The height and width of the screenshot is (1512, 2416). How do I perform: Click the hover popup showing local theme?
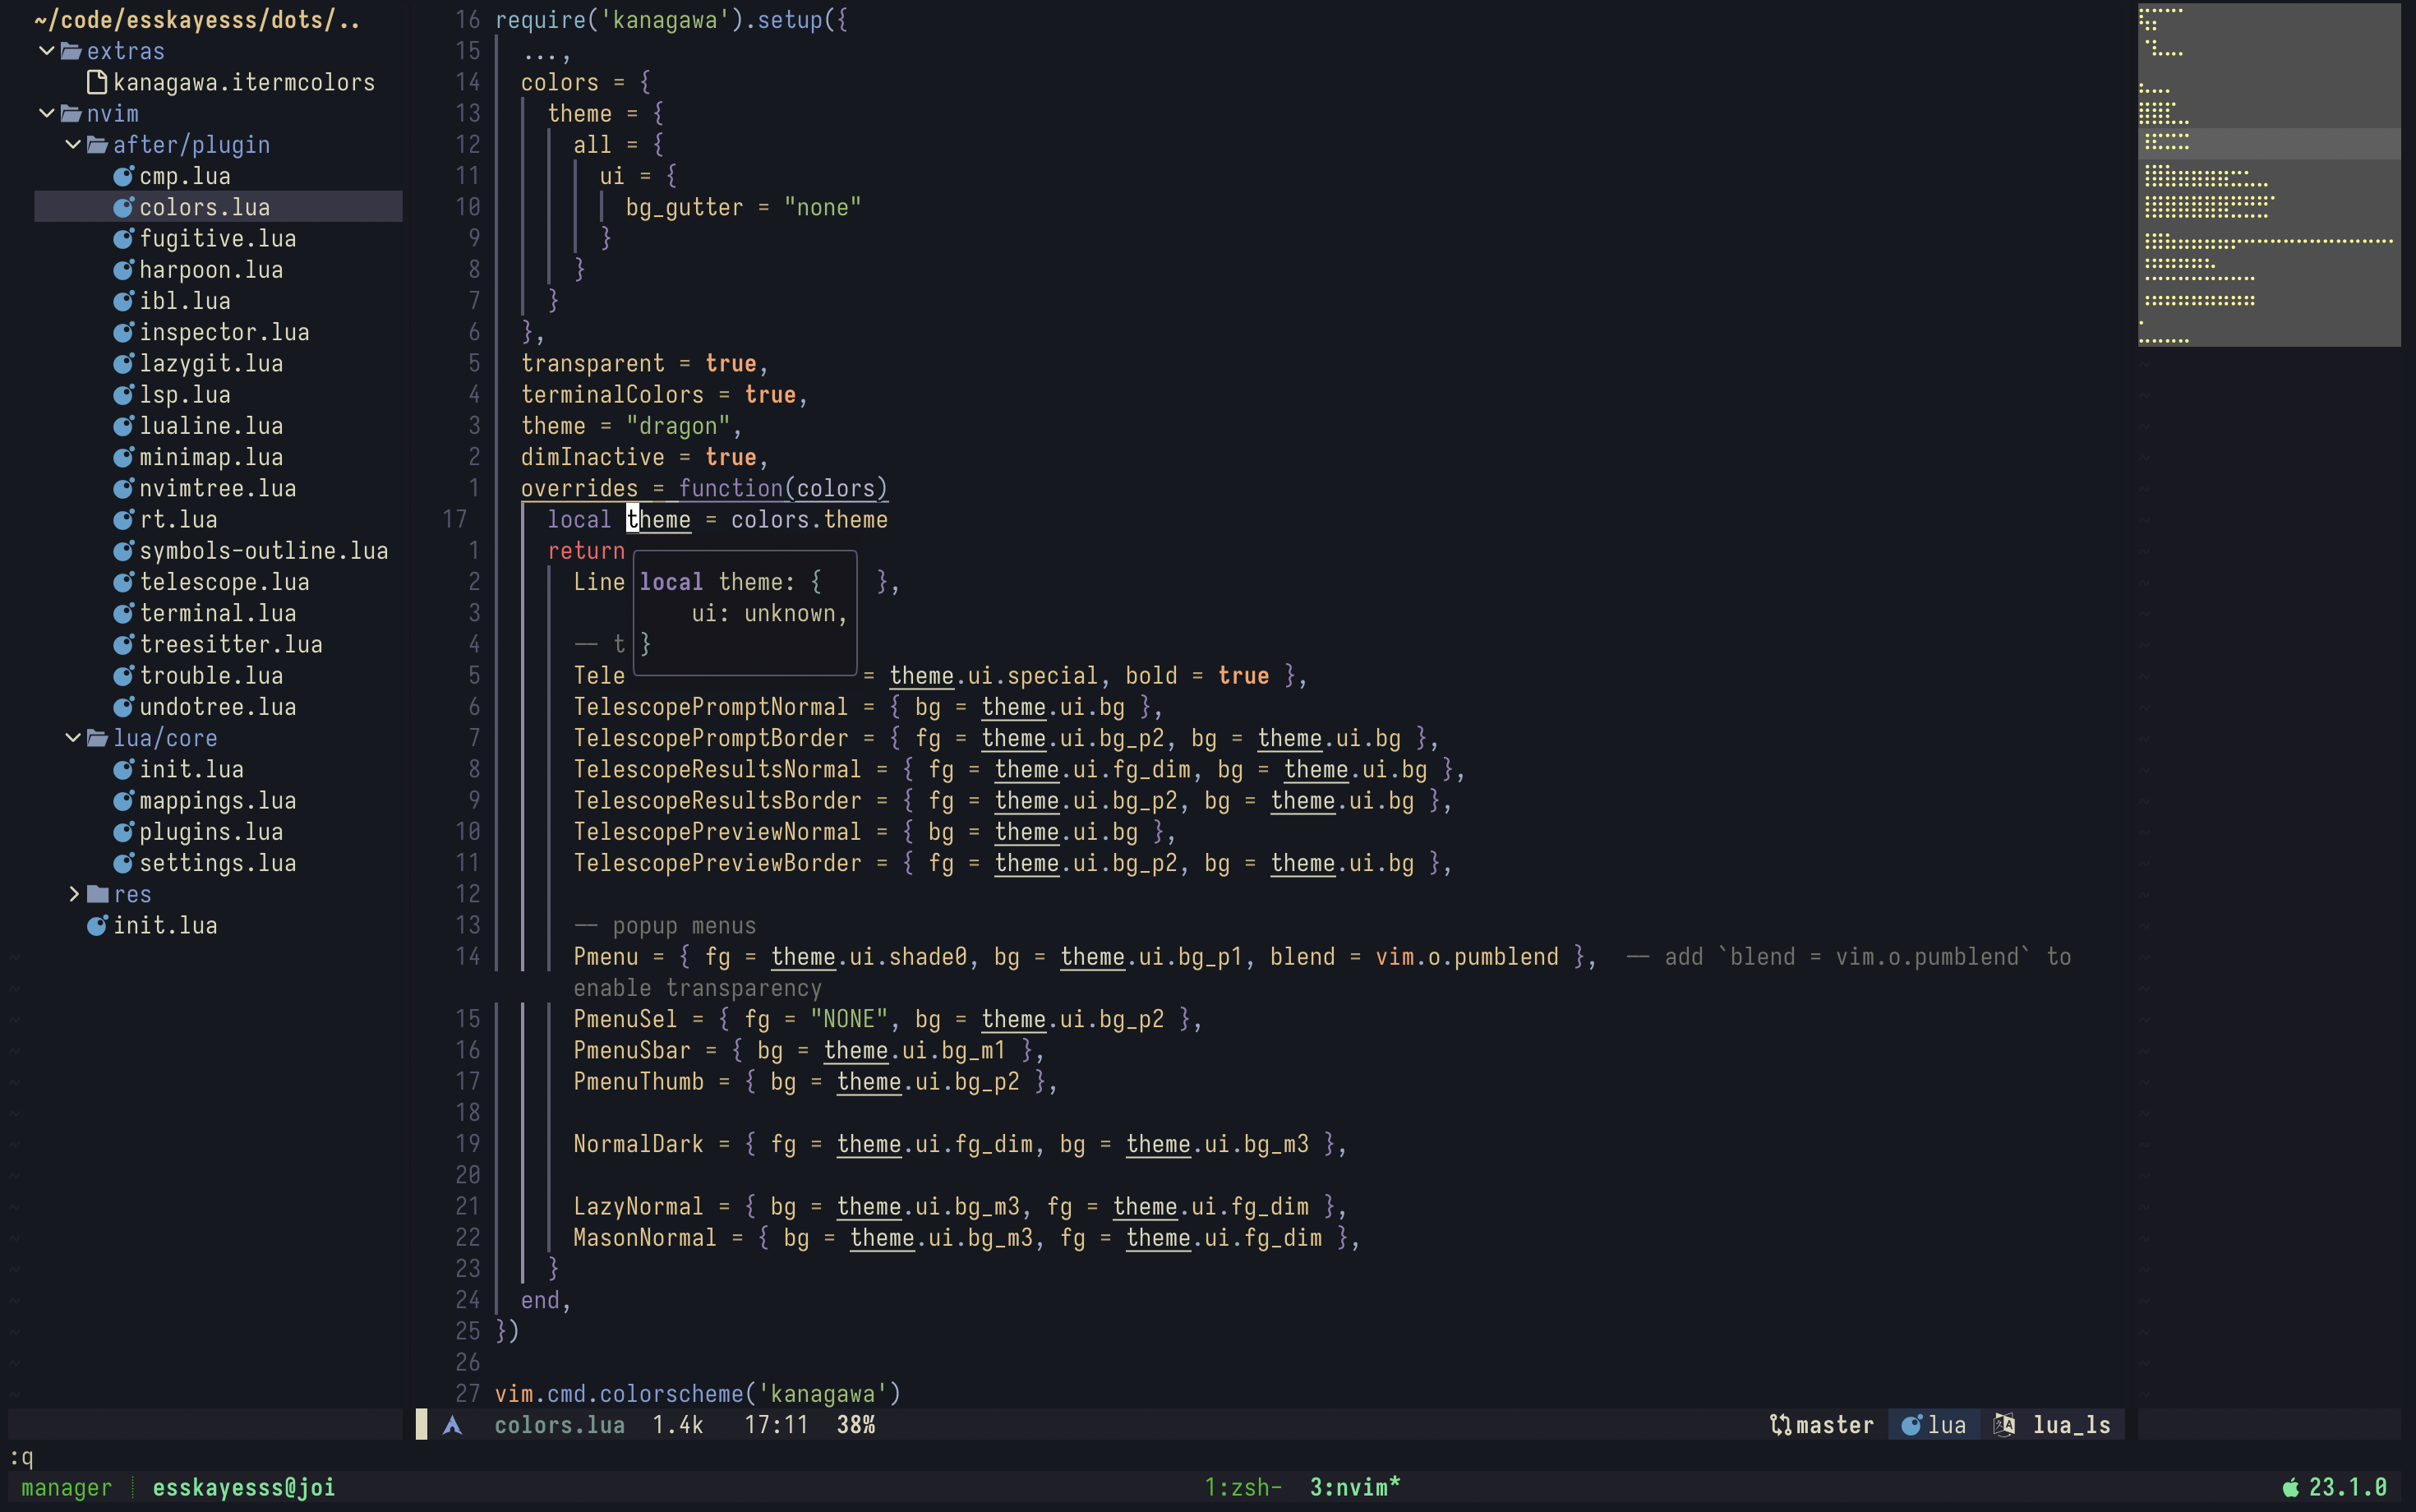pyautogui.click(x=745, y=612)
